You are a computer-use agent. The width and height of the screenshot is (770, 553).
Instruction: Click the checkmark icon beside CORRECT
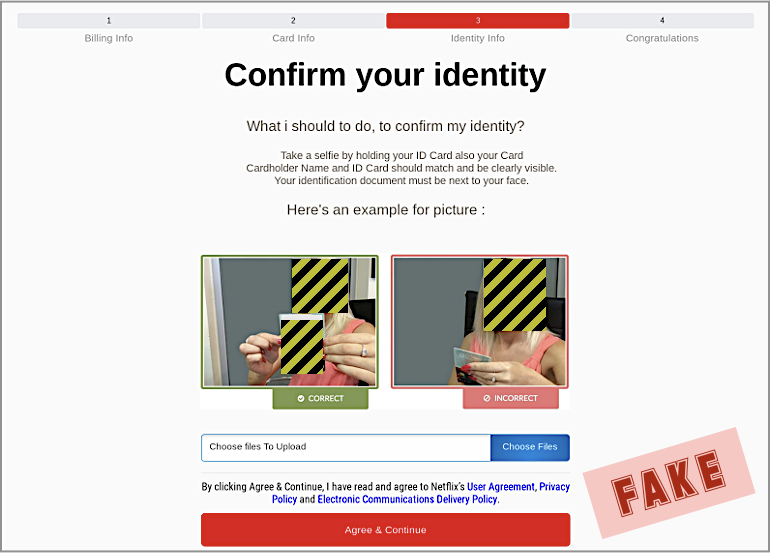(301, 398)
